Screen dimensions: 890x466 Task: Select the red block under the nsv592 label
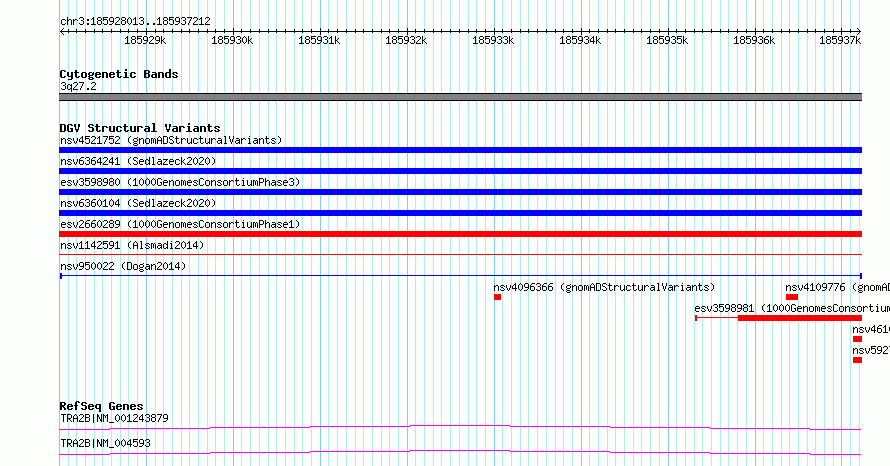pos(857,360)
